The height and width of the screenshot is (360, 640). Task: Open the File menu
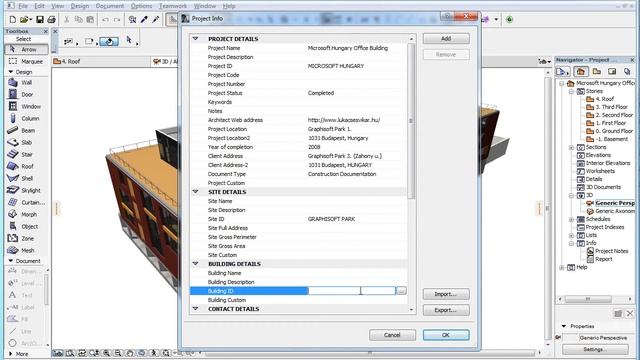23,6
